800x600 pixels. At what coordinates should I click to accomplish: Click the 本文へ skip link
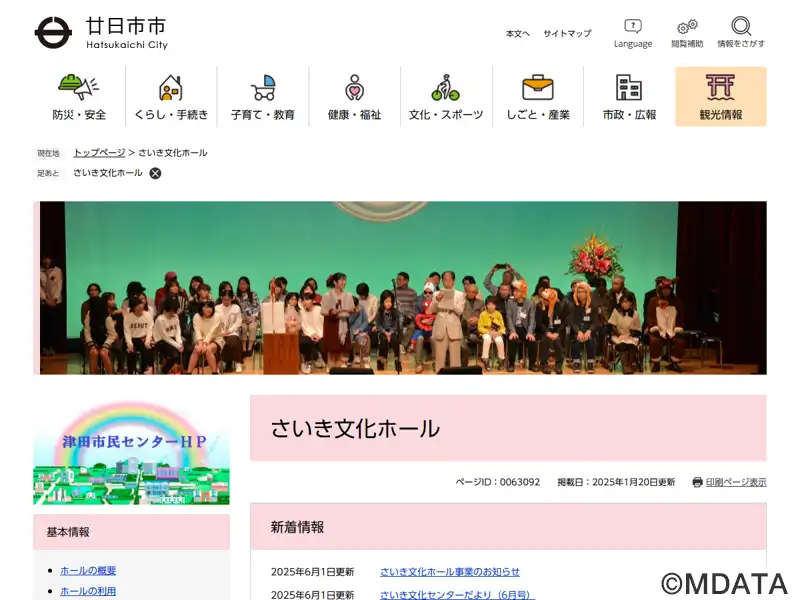coord(517,34)
